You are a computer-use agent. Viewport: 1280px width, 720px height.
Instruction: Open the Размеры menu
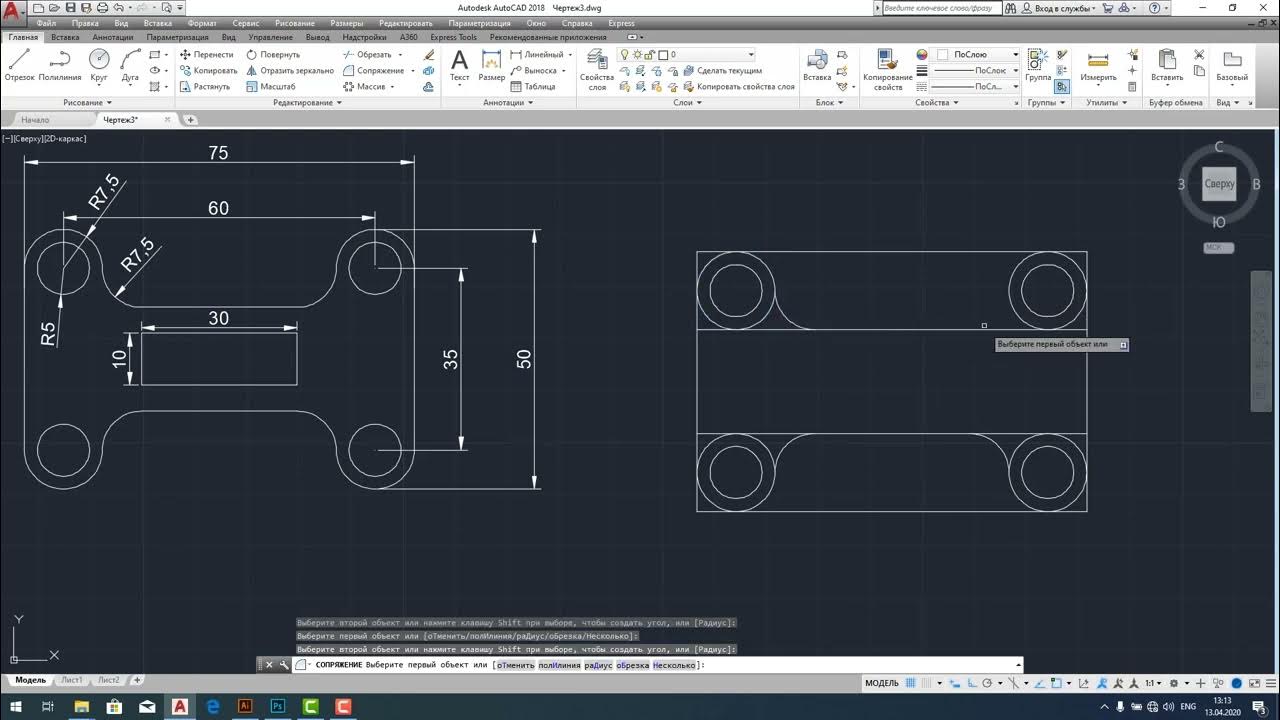point(347,23)
